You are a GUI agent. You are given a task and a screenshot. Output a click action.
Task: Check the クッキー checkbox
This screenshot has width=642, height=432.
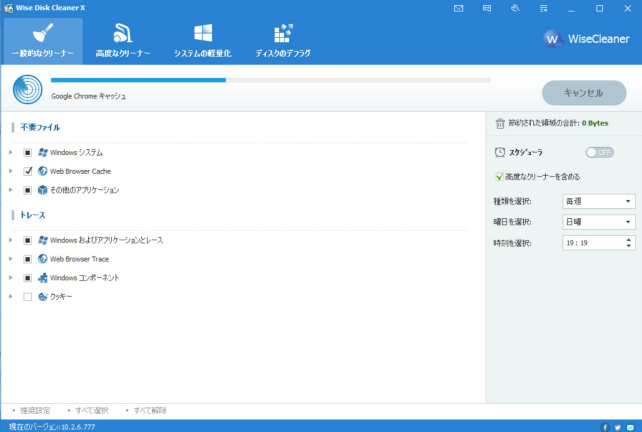(x=27, y=297)
